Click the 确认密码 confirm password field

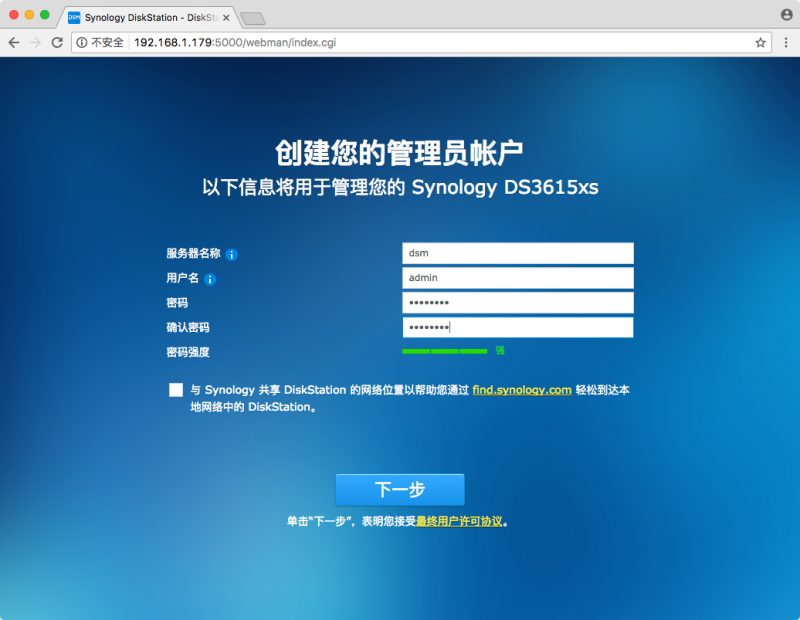pyautogui.click(x=518, y=327)
